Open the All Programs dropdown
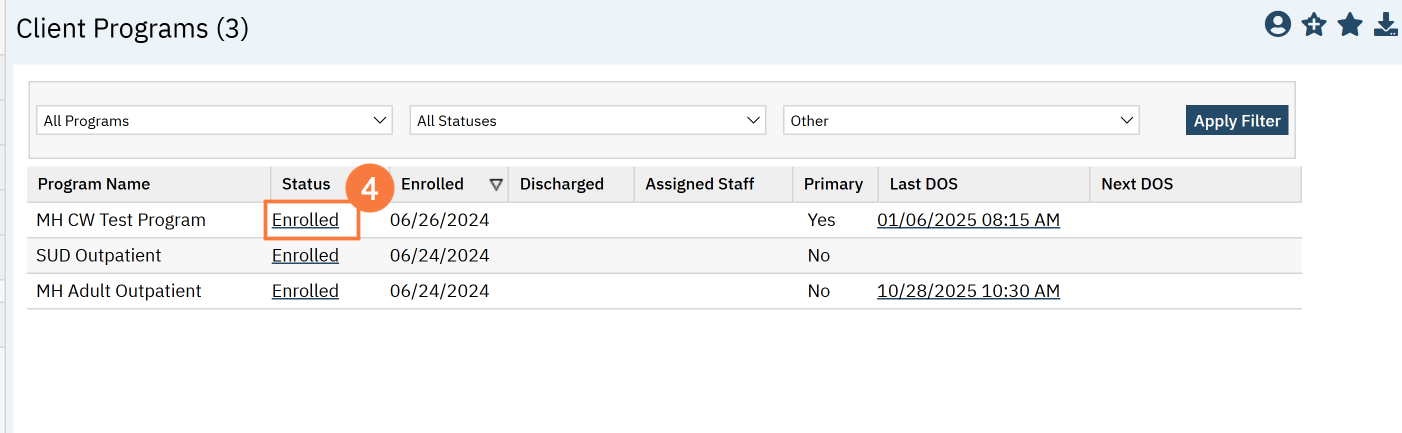 point(215,121)
